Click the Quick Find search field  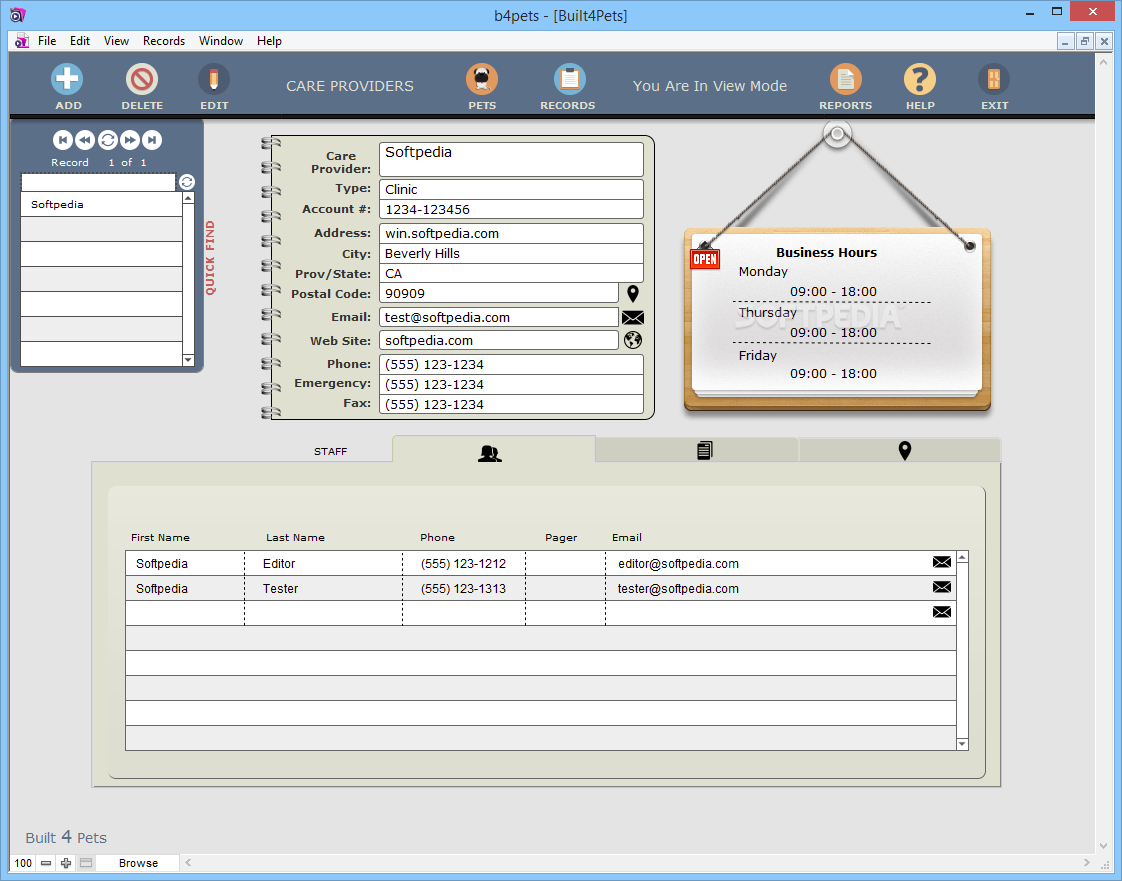click(98, 182)
